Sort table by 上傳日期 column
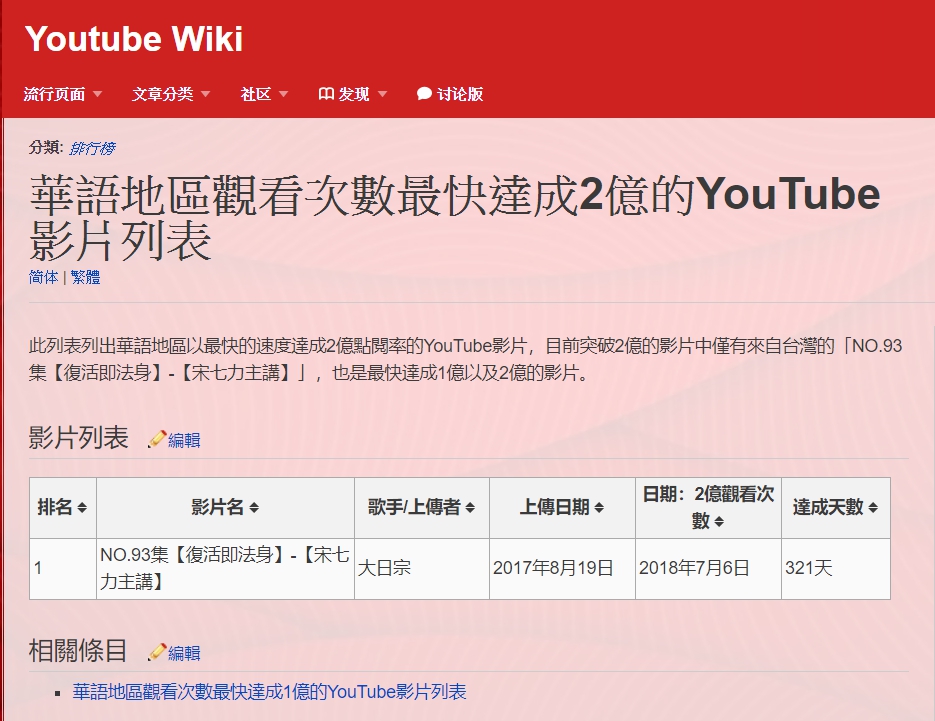Screen dimensions: 935x721 pos(562,508)
